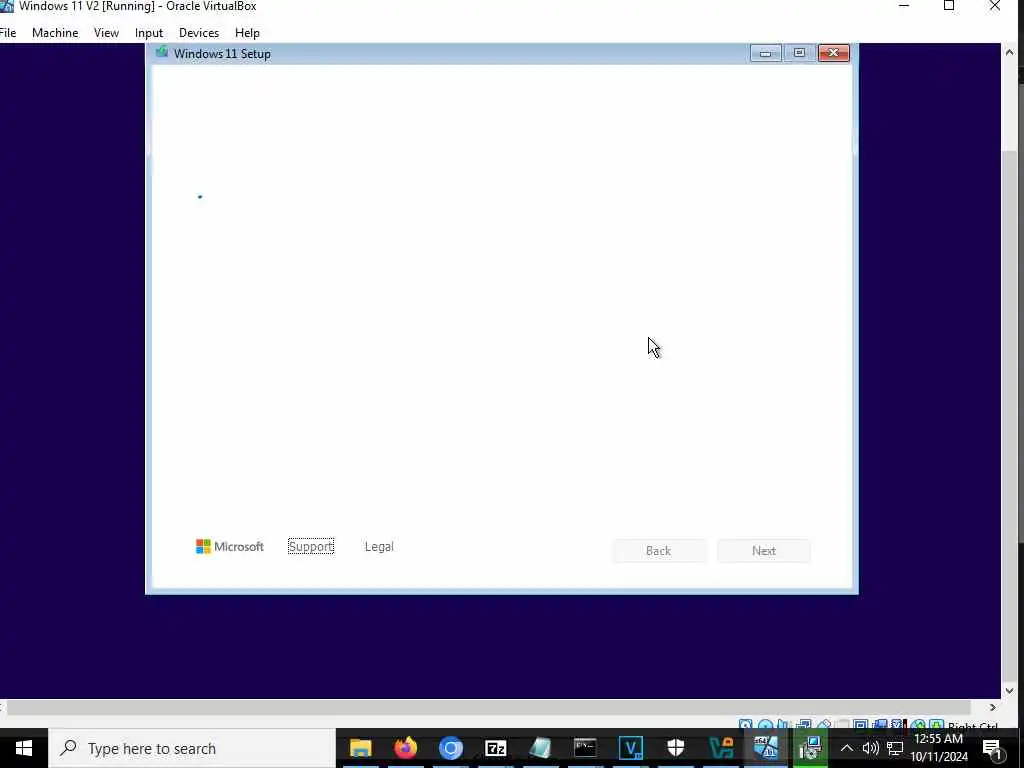Image resolution: width=1024 pixels, height=768 pixels.
Task: Open the Machine menu
Action: point(55,33)
